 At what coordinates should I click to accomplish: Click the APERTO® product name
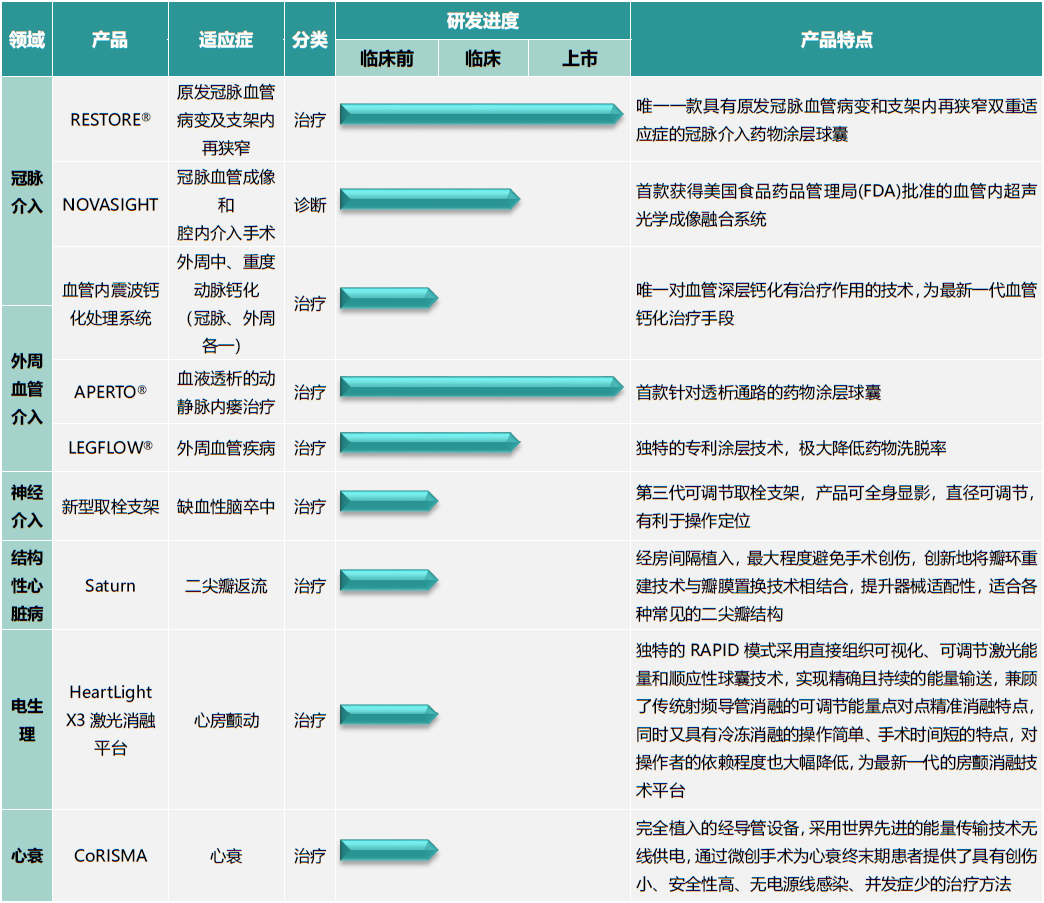click(x=110, y=392)
